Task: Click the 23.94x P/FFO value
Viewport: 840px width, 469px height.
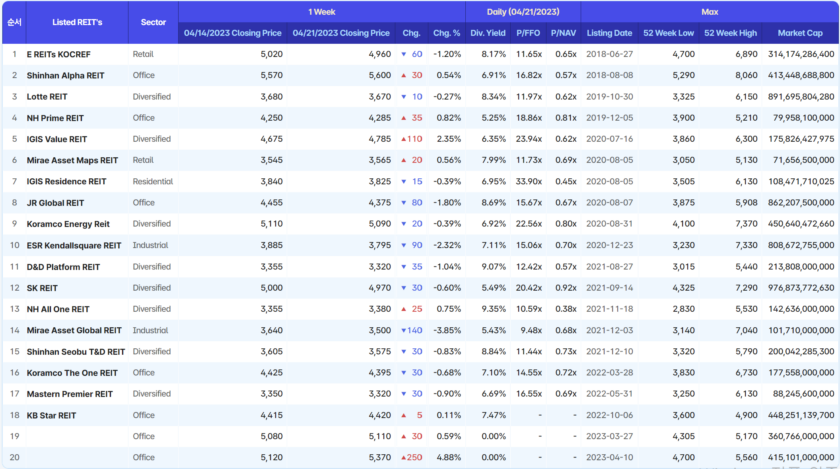Action: coord(529,139)
